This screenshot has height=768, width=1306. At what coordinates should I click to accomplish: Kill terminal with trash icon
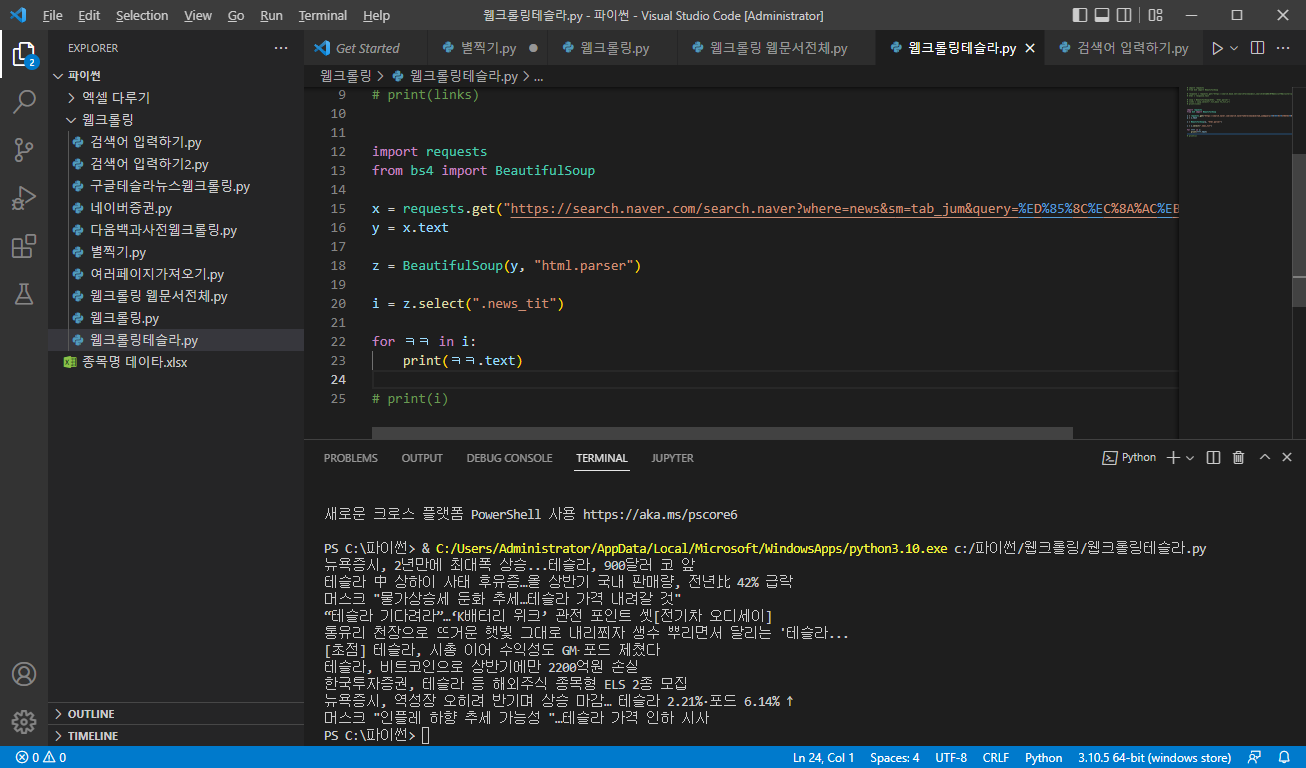[x=1238, y=457]
